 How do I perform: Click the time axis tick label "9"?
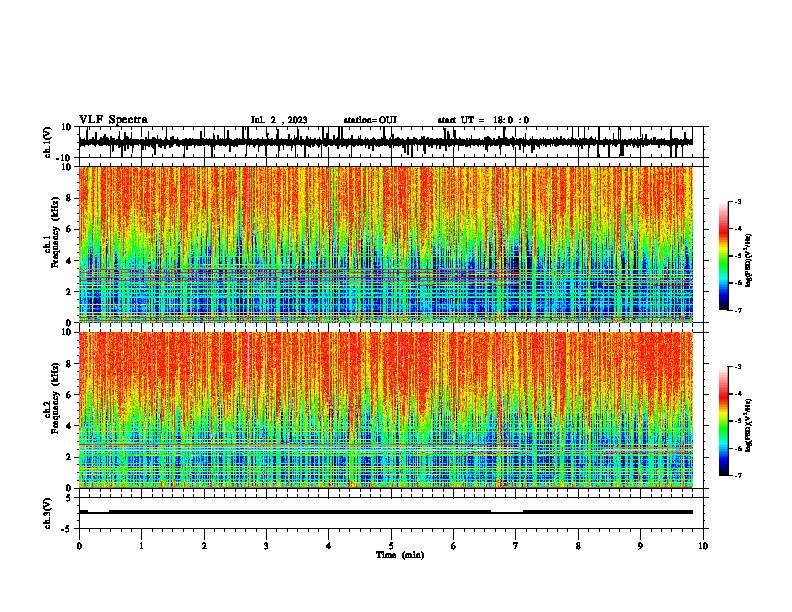tap(640, 546)
